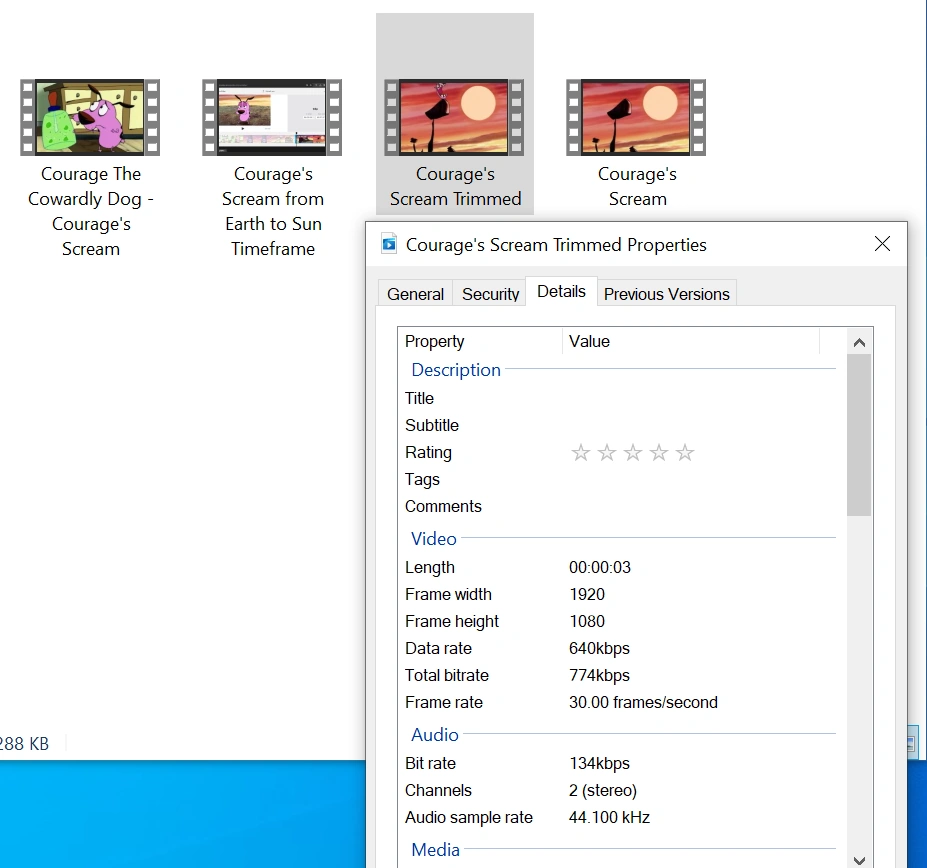Set rating to two stars
The width and height of the screenshot is (927, 868).
(x=607, y=453)
